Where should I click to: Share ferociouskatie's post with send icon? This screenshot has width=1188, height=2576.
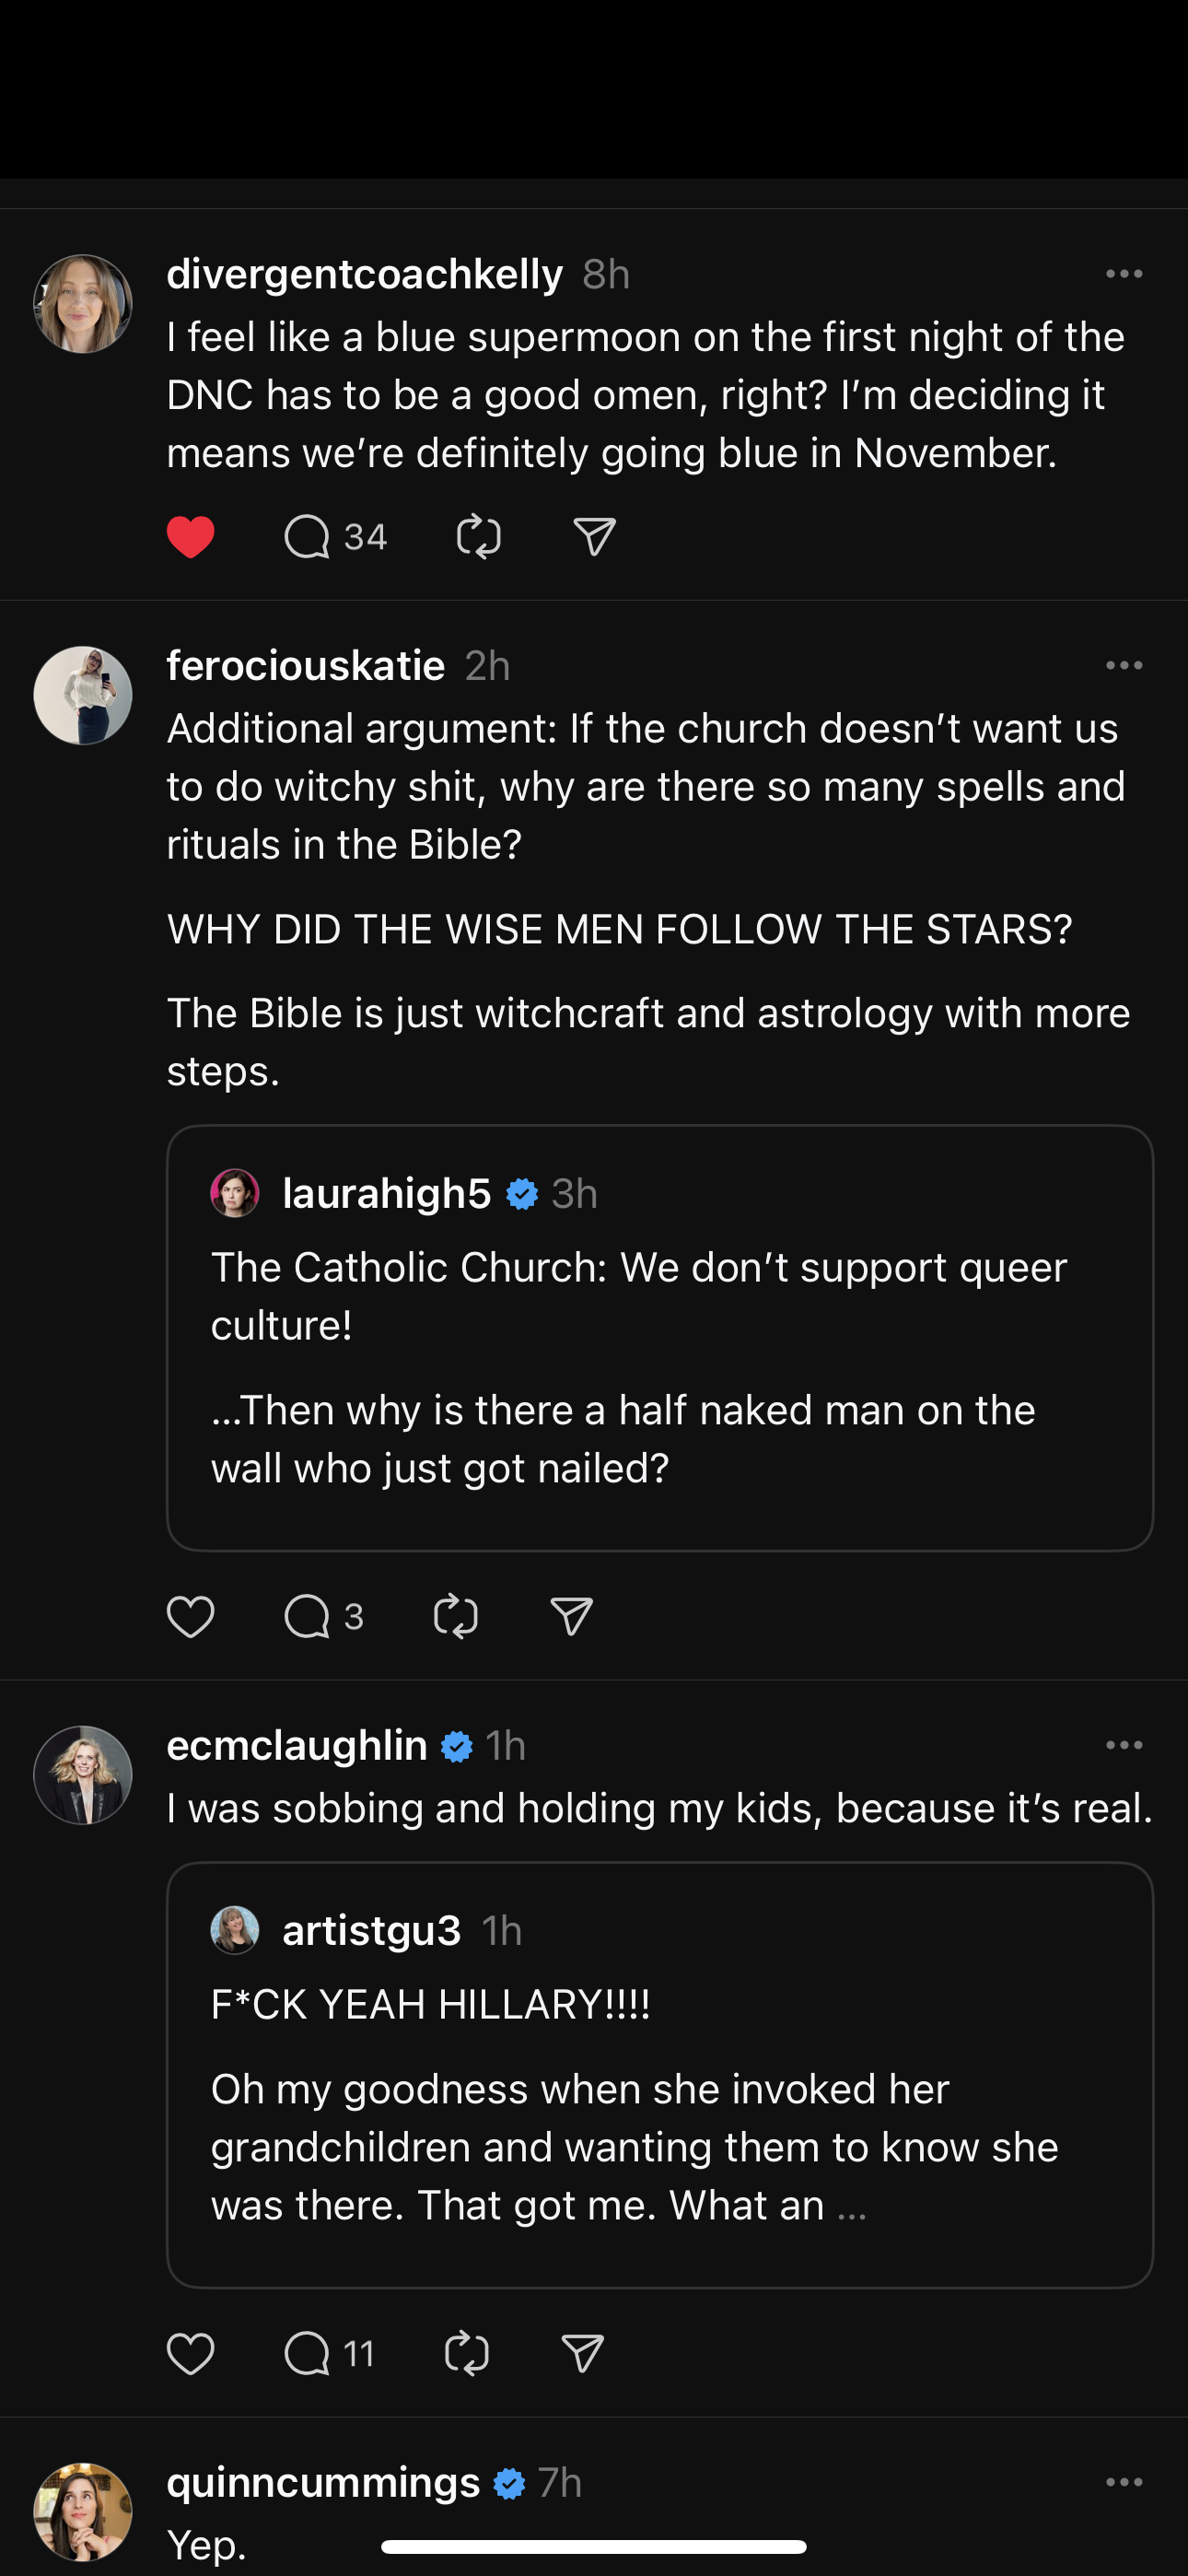pos(571,1616)
